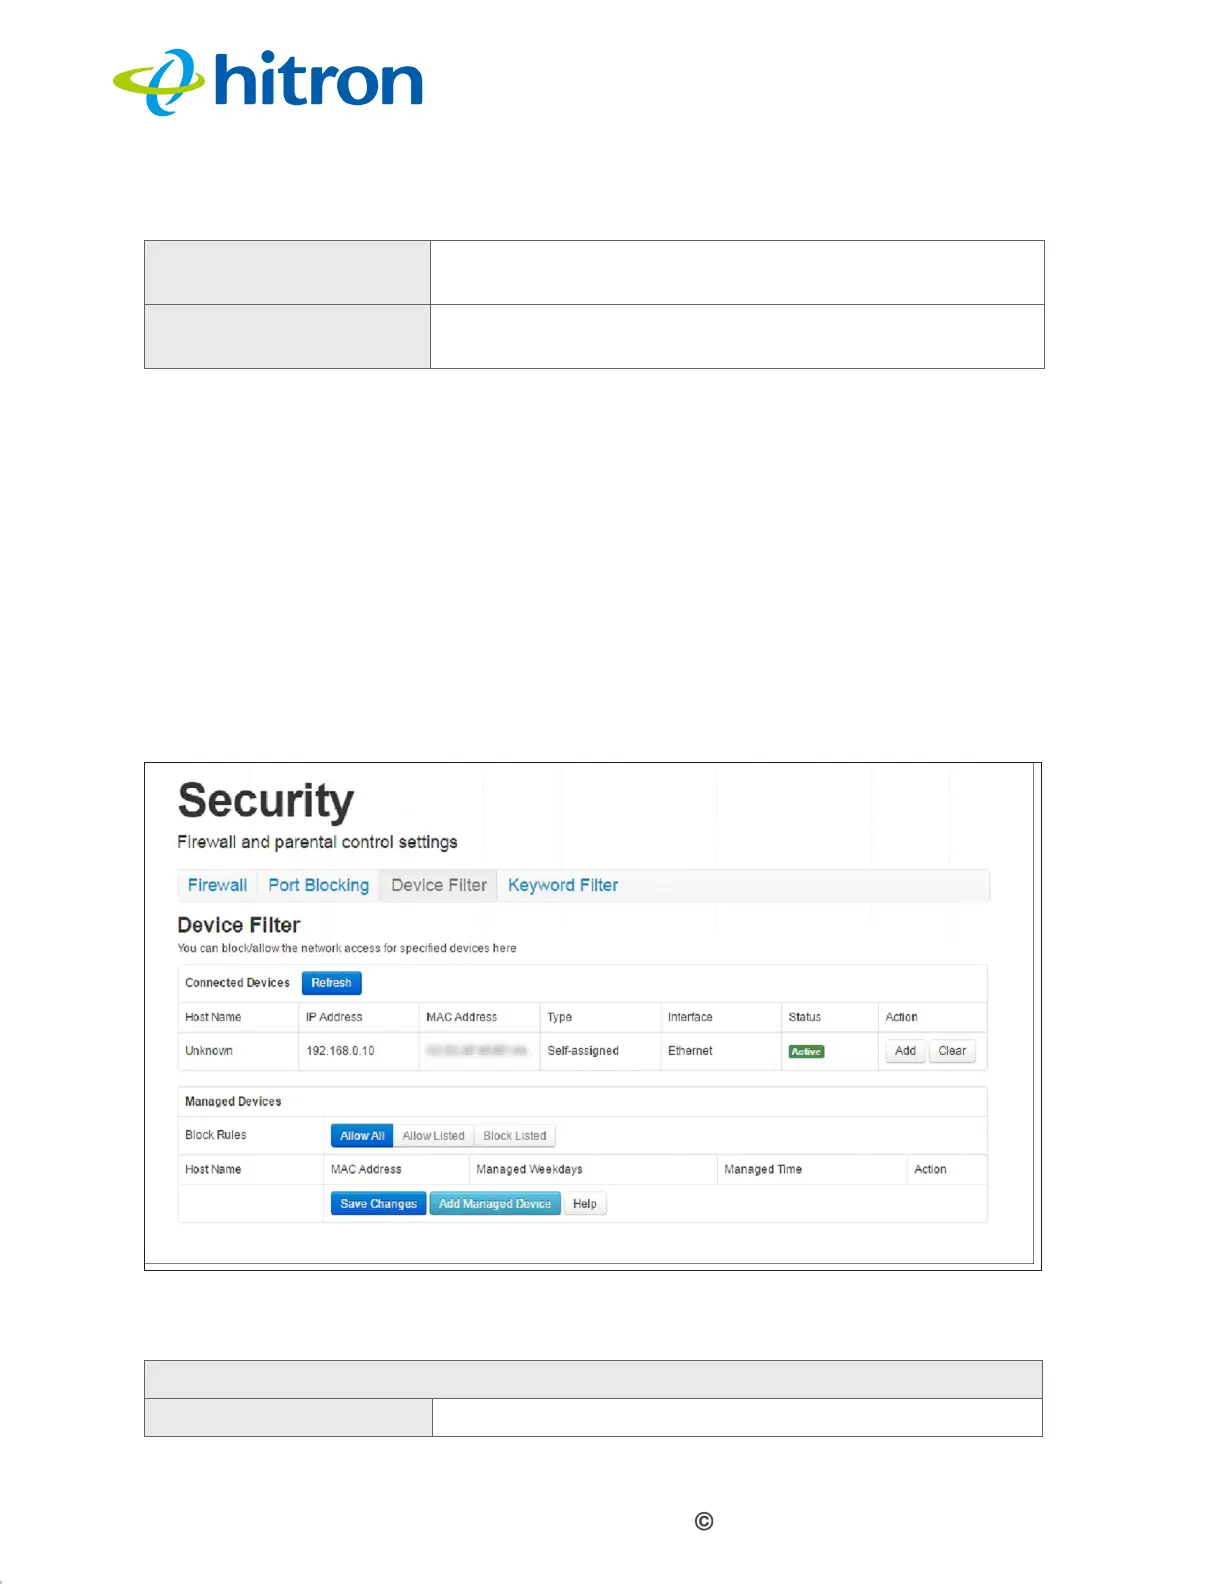Switch to the Port Blocking tab
Viewport: 1224px width, 1584px height.
tap(318, 885)
